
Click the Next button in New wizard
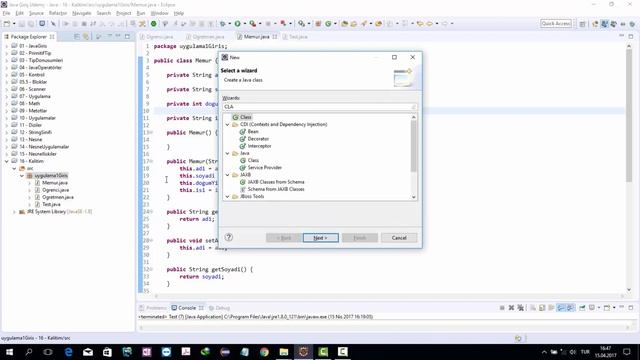tap(320, 238)
